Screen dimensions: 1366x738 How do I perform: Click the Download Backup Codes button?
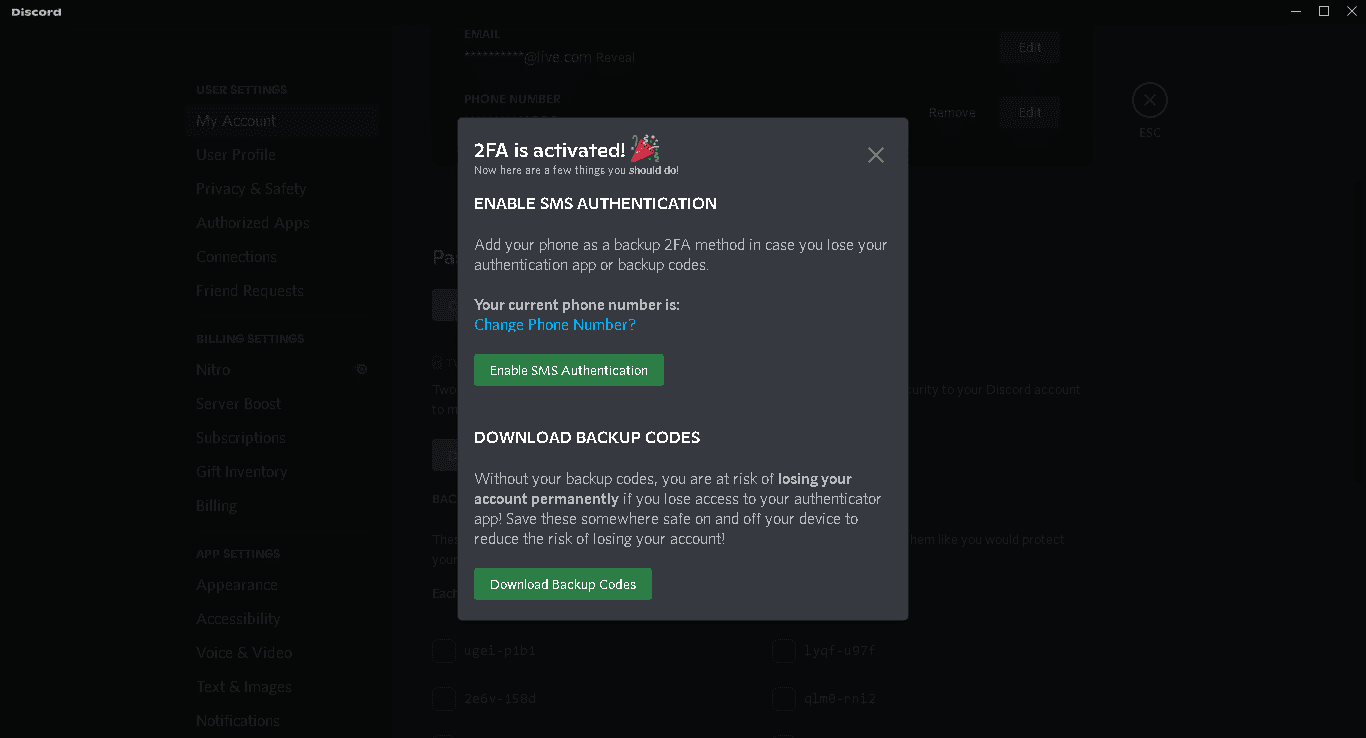563,584
